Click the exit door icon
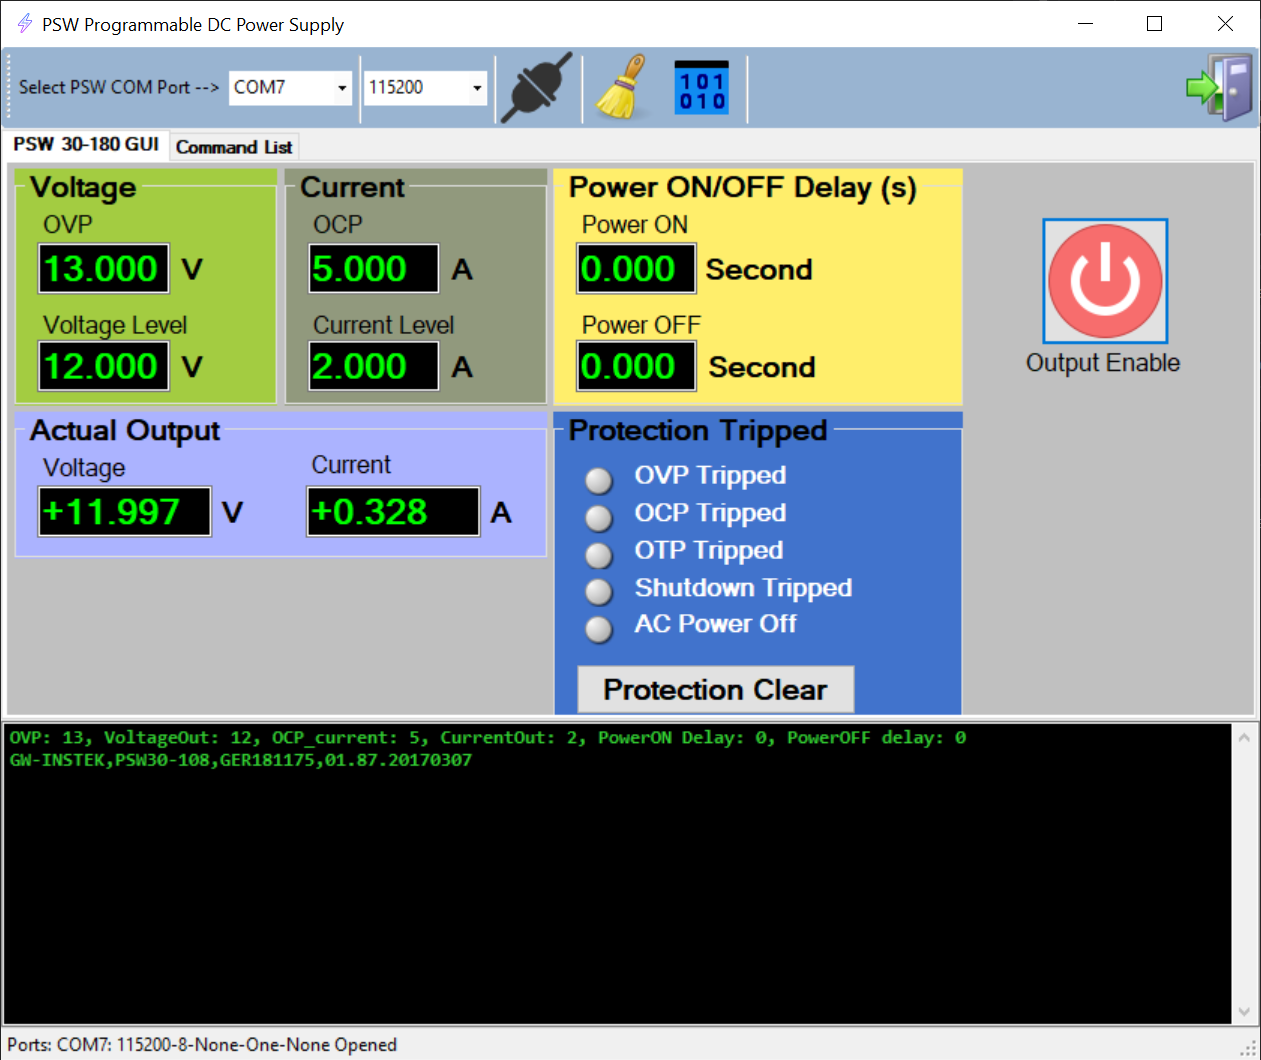Image resolution: width=1261 pixels, height=1060 pixels. point(1219,88)
